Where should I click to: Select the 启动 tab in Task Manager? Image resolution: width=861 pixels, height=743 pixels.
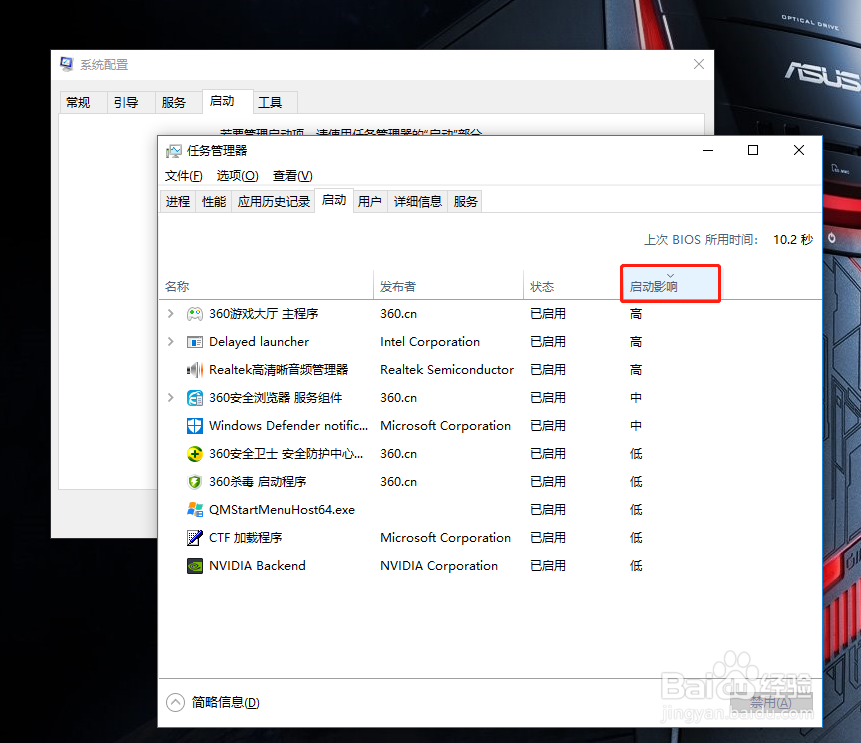[333, 200]
